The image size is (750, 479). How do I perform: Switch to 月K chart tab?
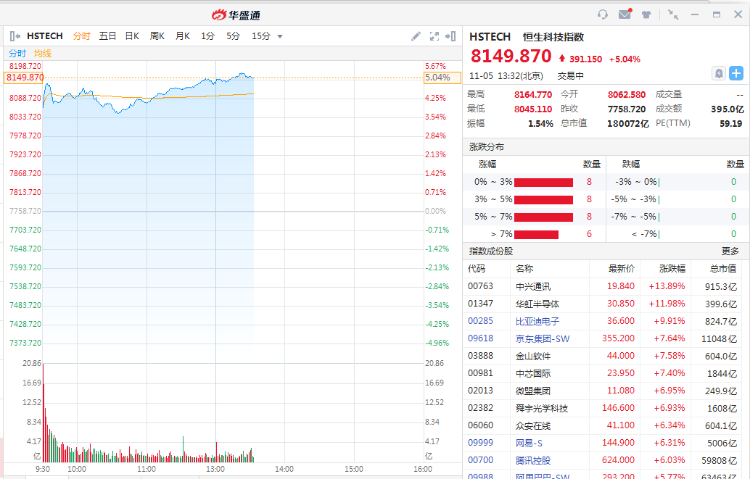pos(182,36)
